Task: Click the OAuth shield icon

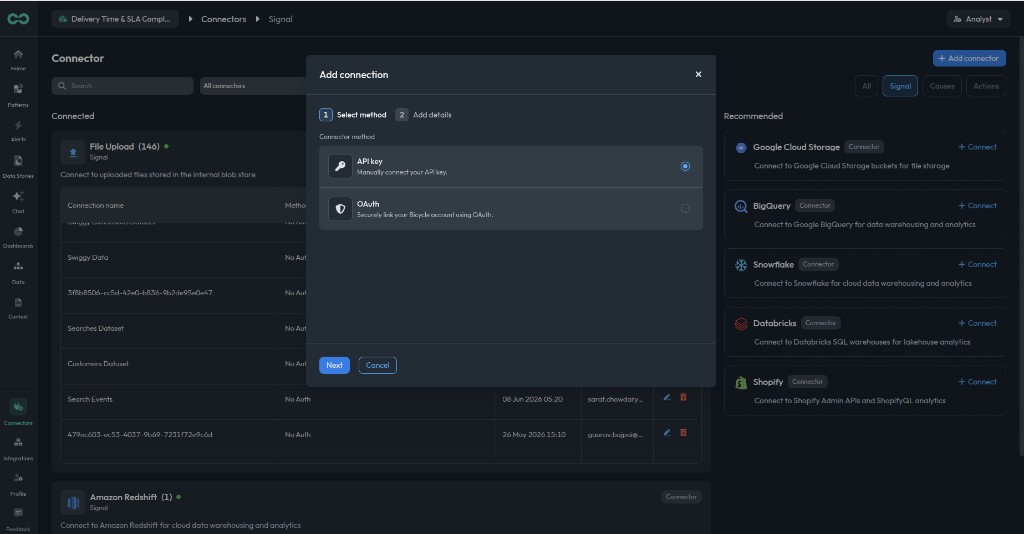Action: (x=340, y=209)
